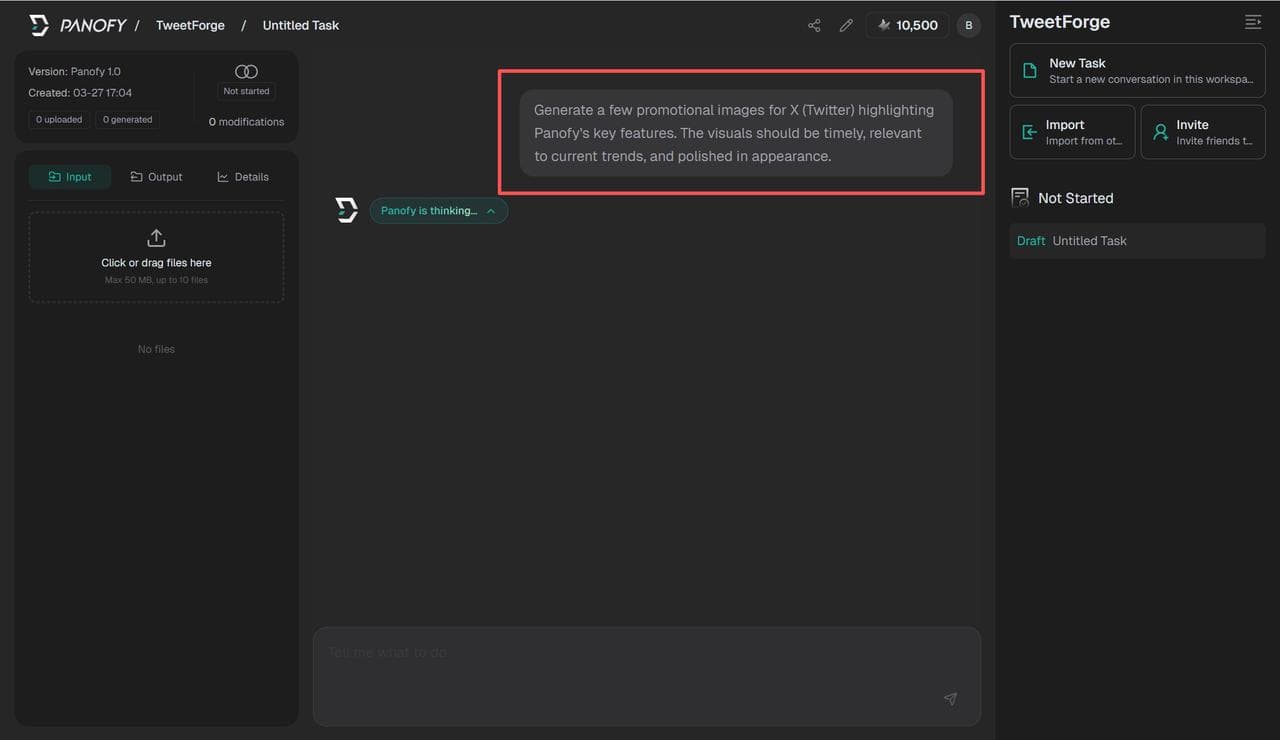Image resolution: width=1280 pixels, height=740 pixels.
Task: Expand the Not Started task group
Action: 1075,198
